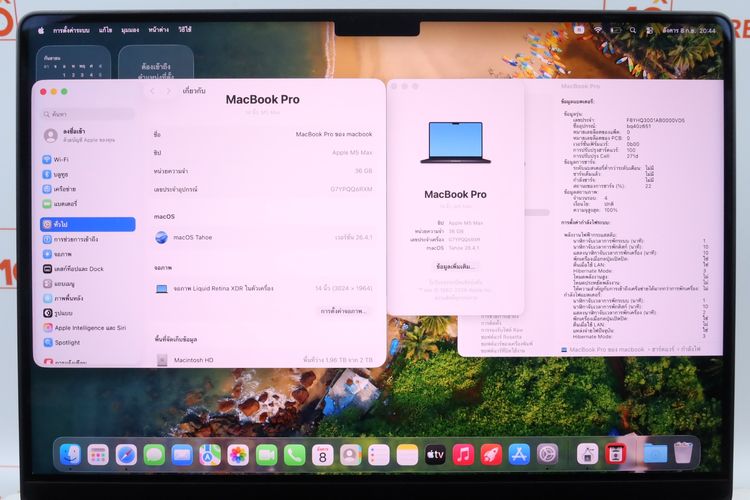
Task: Open Photos from the Dock
Action: point(238,455)
